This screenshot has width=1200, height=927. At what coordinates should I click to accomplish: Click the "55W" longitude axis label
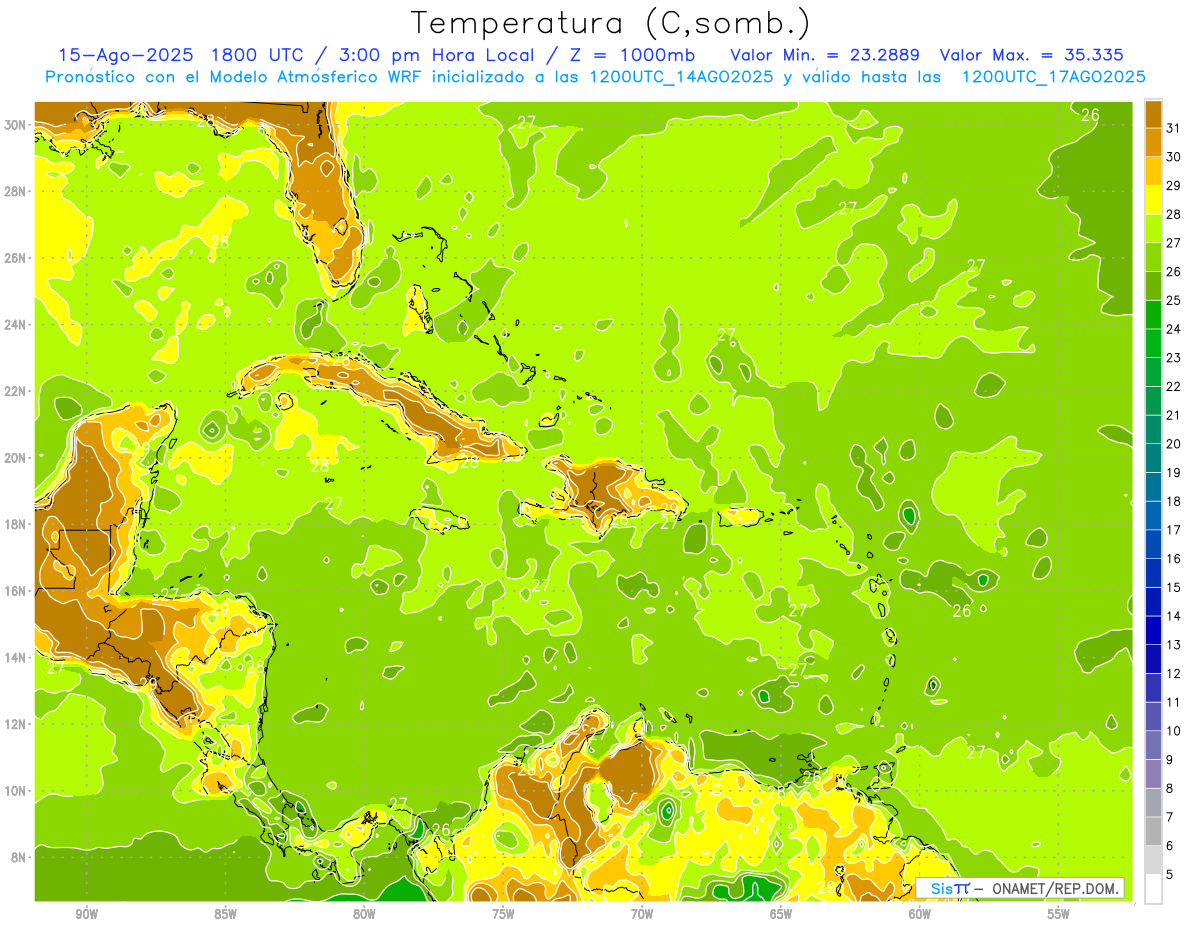click(1059, 914)
